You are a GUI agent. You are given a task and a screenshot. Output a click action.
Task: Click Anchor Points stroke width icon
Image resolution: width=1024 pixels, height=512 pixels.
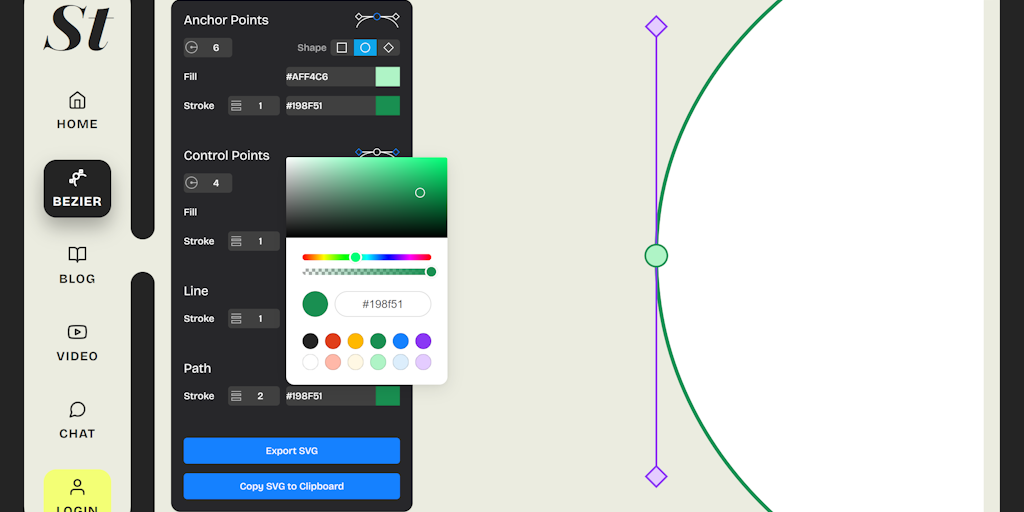pyautogui.click(x=236, y=106)
